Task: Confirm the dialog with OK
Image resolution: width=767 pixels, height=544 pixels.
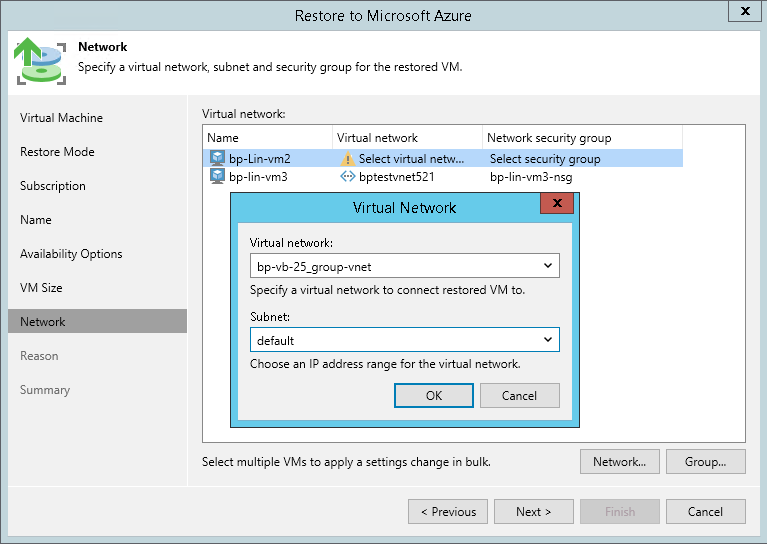Action: pos(434,395)
